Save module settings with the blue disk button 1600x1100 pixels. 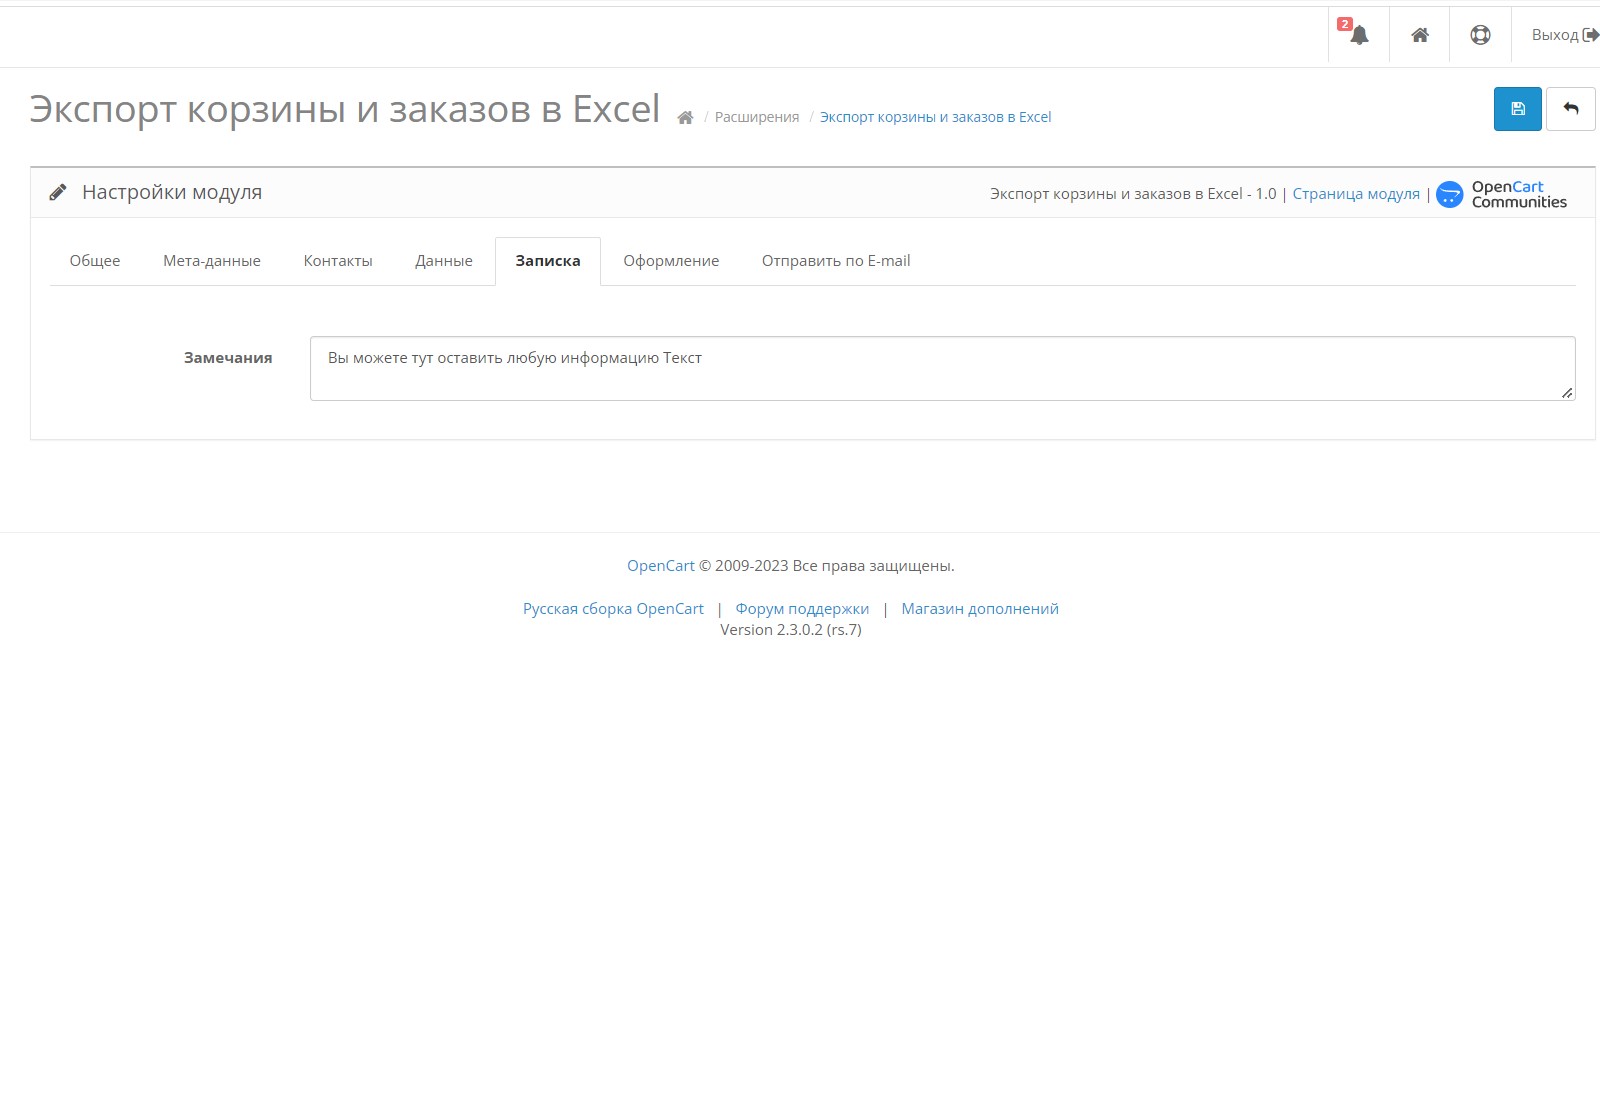coord(1517,109)
